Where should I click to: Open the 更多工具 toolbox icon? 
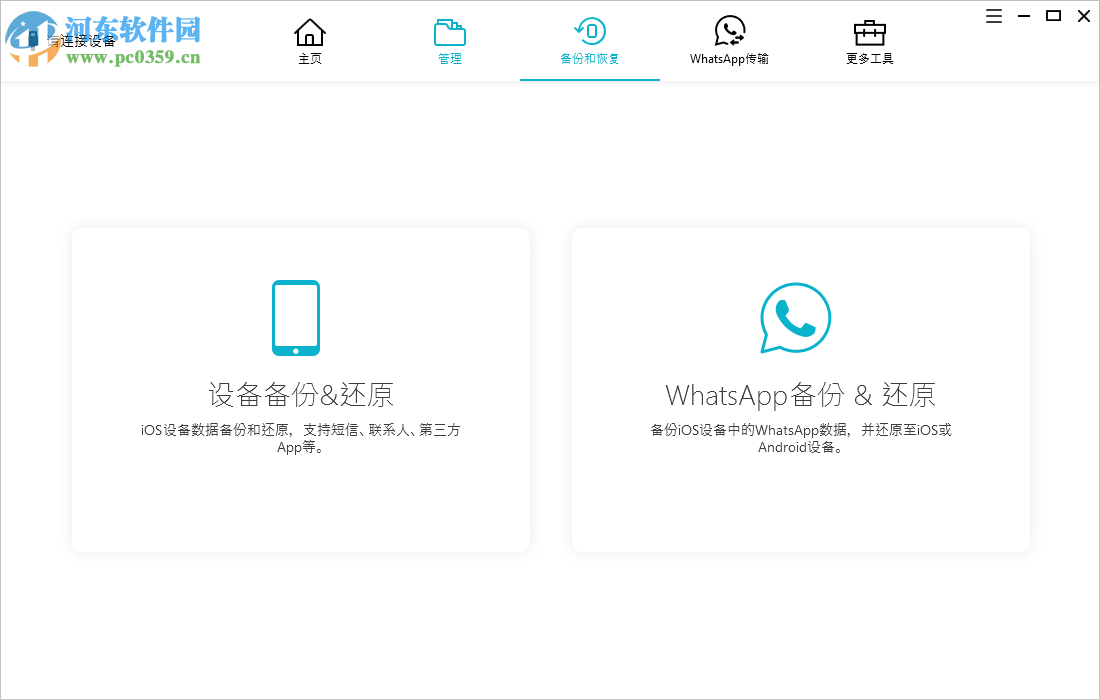[869, 31]
